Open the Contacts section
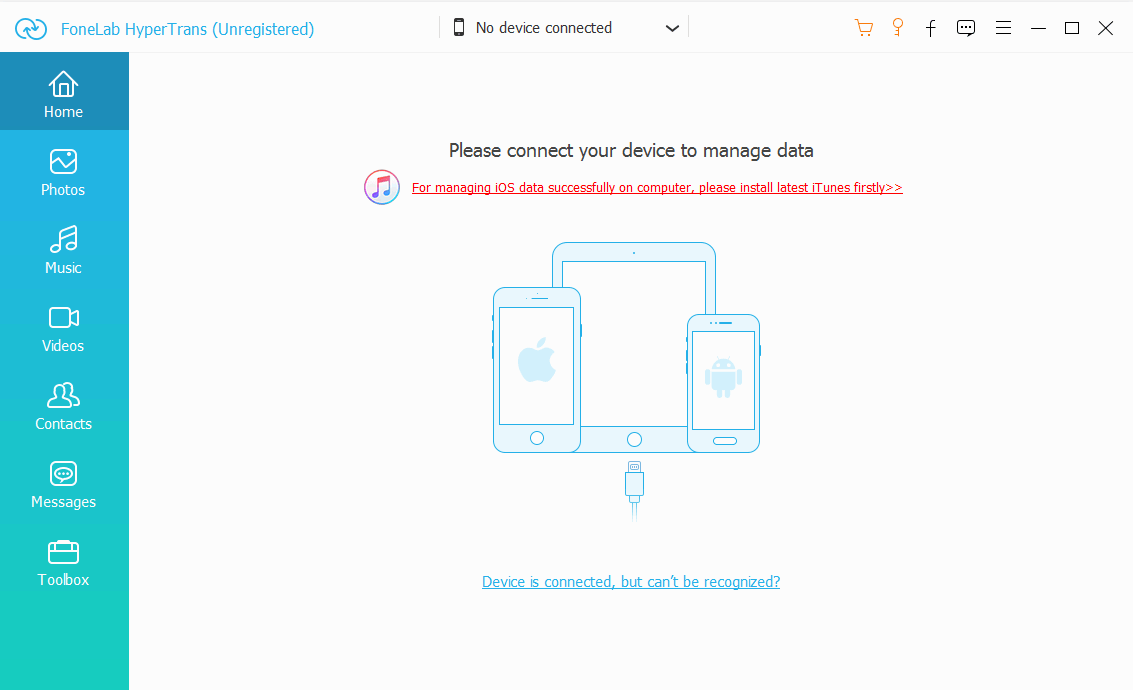This screenshot has width=1133, height=690. [64, 405]
